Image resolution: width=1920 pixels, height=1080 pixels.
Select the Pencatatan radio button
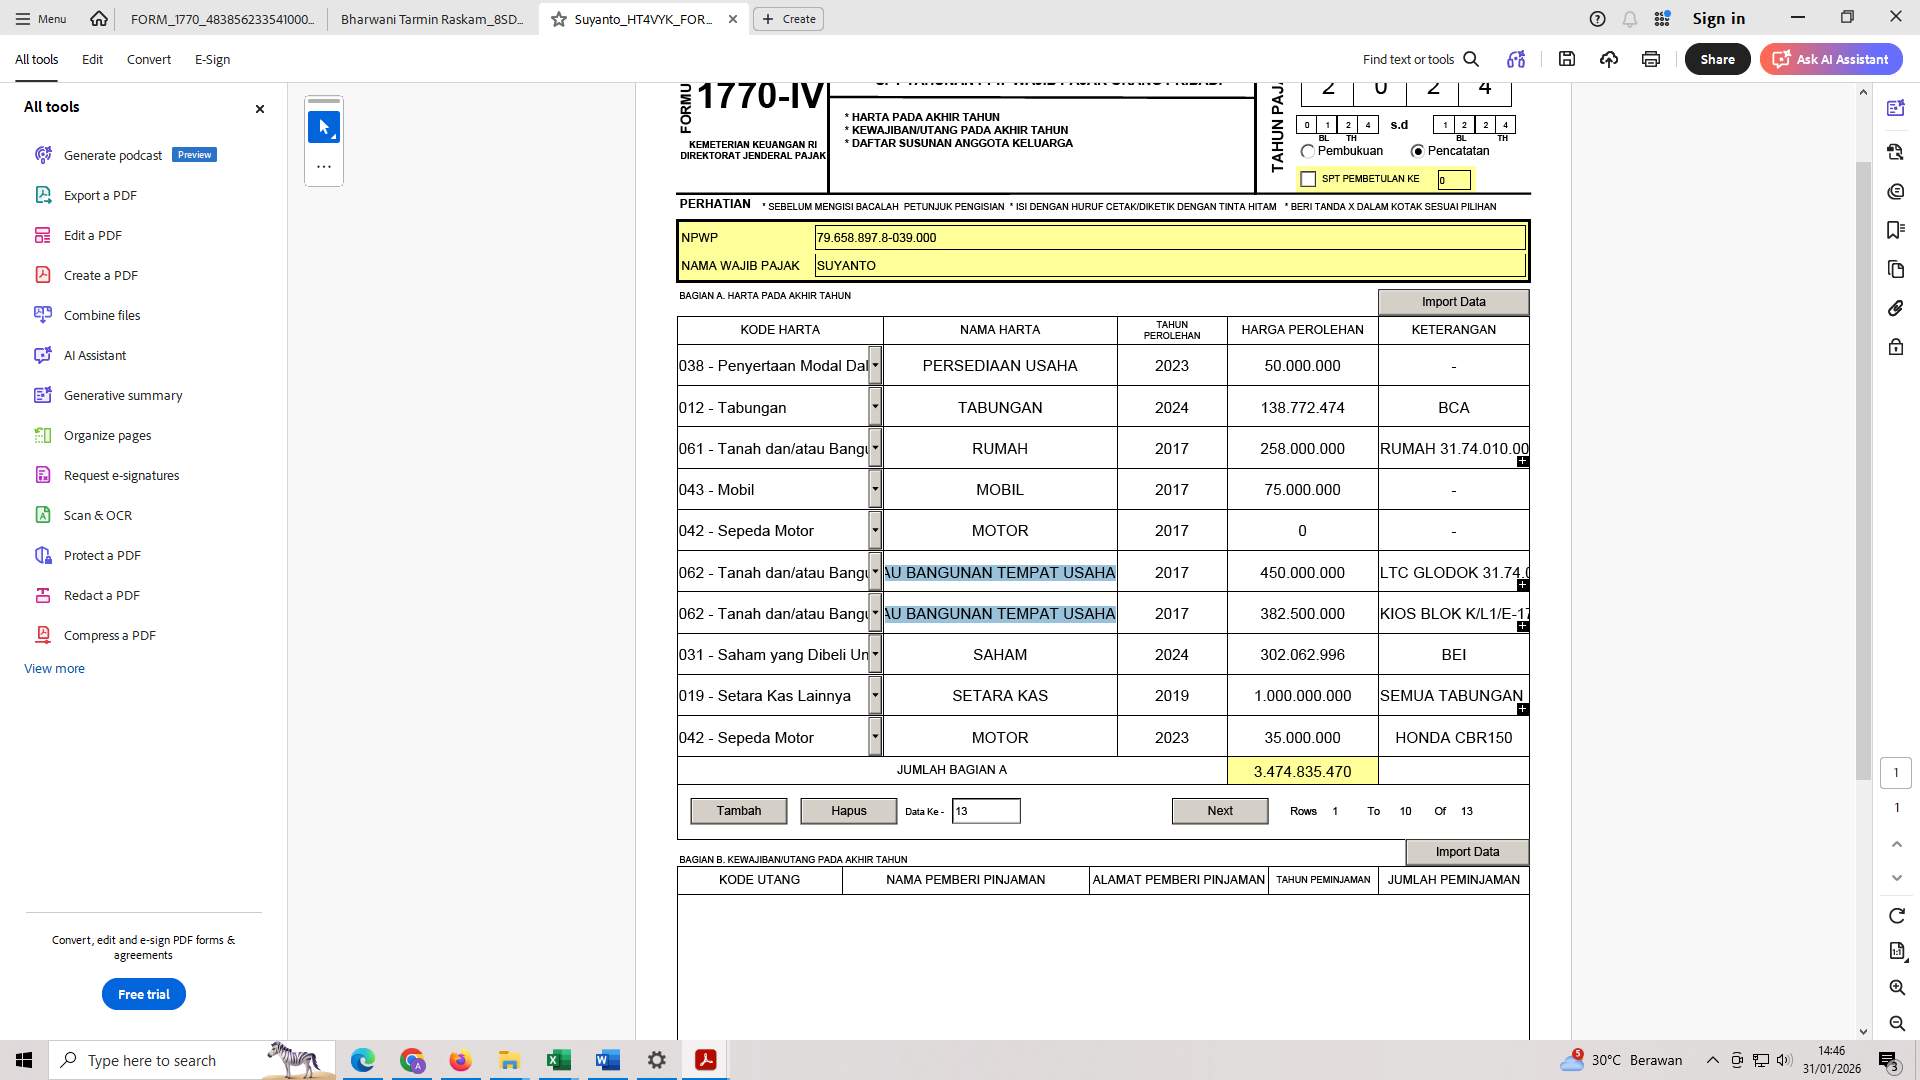pos(1417,151)
